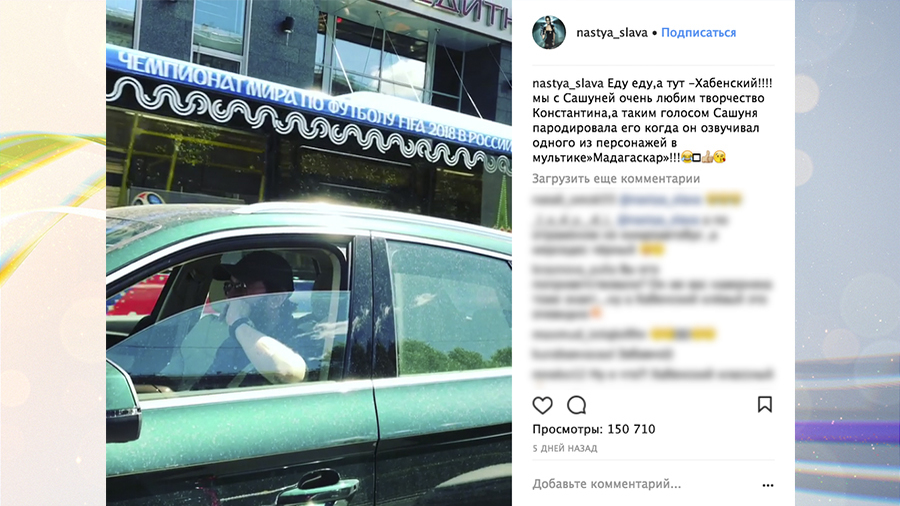Open the last blurred commenter's username
This screenshot has width=900, height=506.
click(x=558, y=375)
